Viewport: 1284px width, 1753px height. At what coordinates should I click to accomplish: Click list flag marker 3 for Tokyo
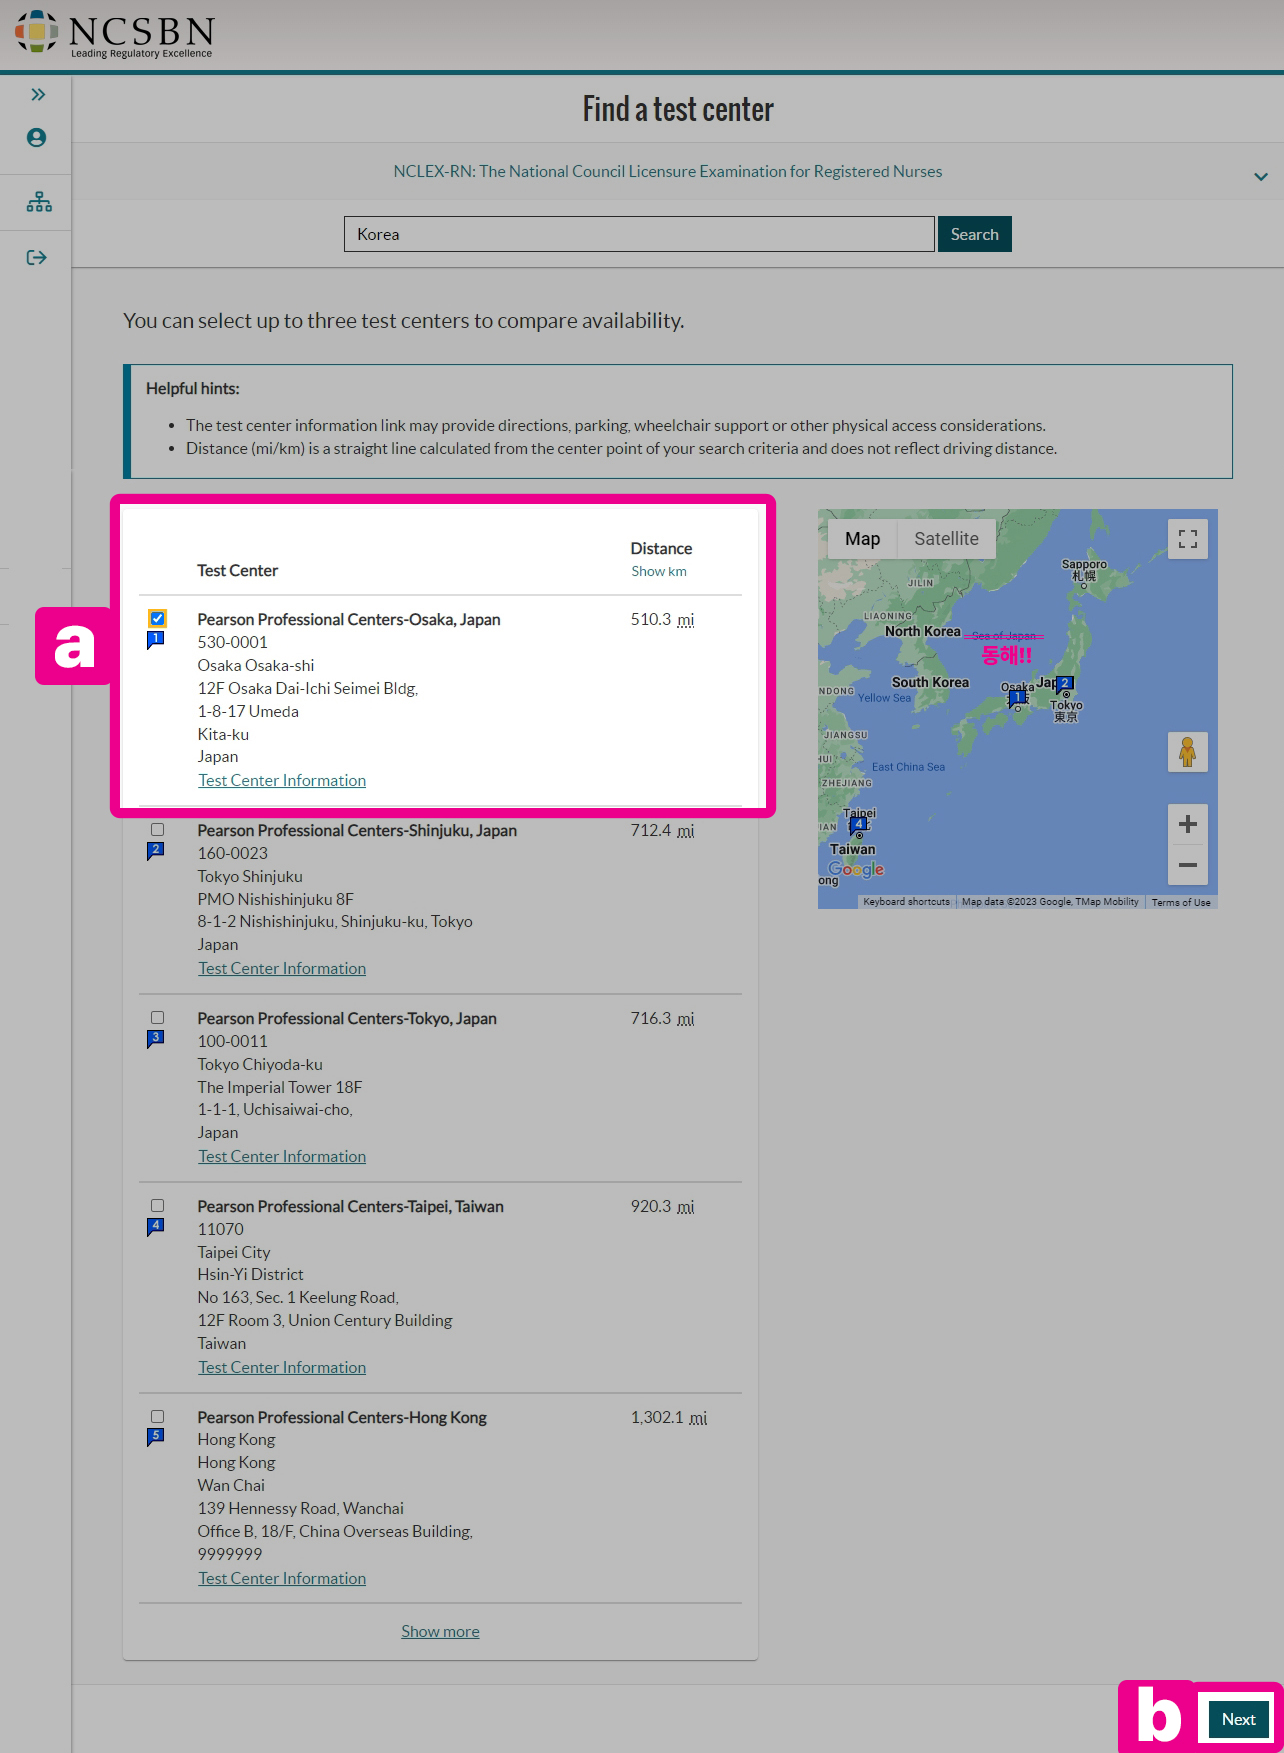click(x=156, y=1039)
